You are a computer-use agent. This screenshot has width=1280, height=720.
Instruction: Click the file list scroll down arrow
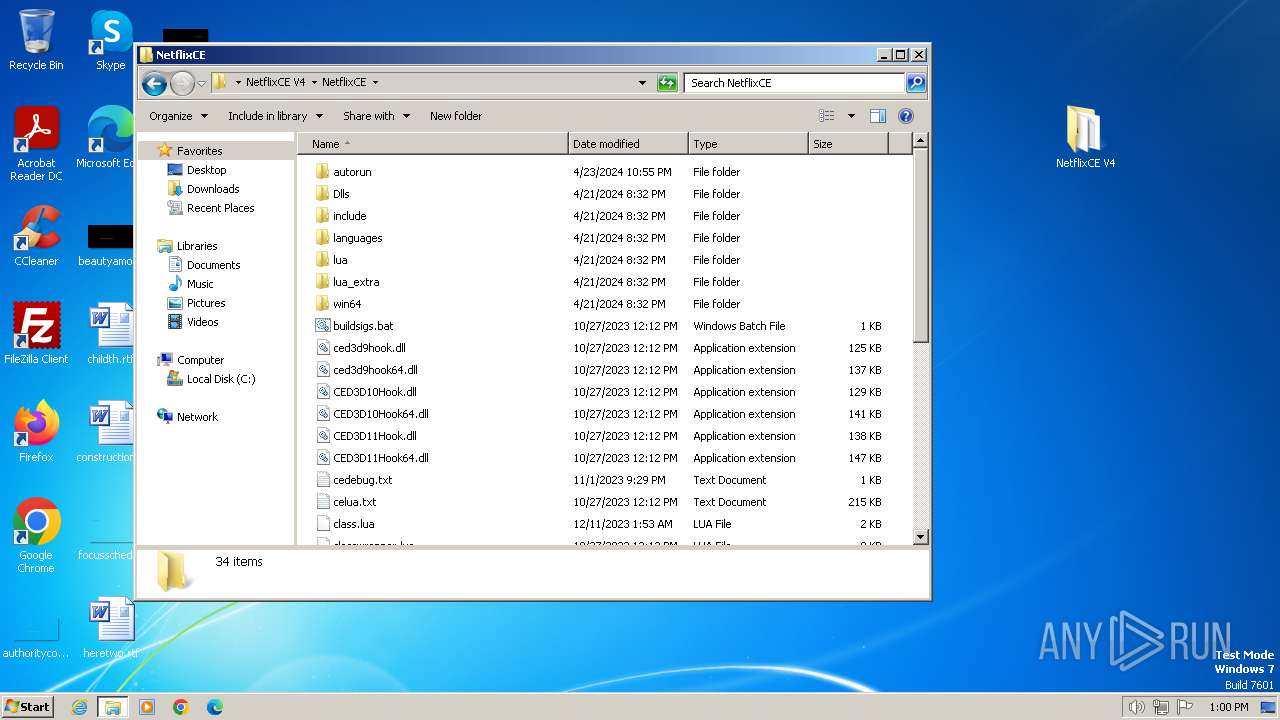coord(921,537)
